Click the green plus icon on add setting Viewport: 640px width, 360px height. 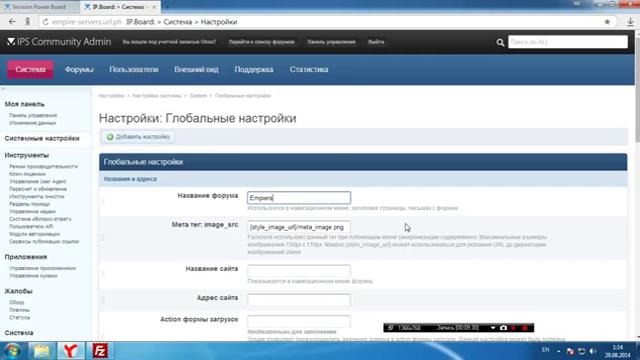coord(110,137)
